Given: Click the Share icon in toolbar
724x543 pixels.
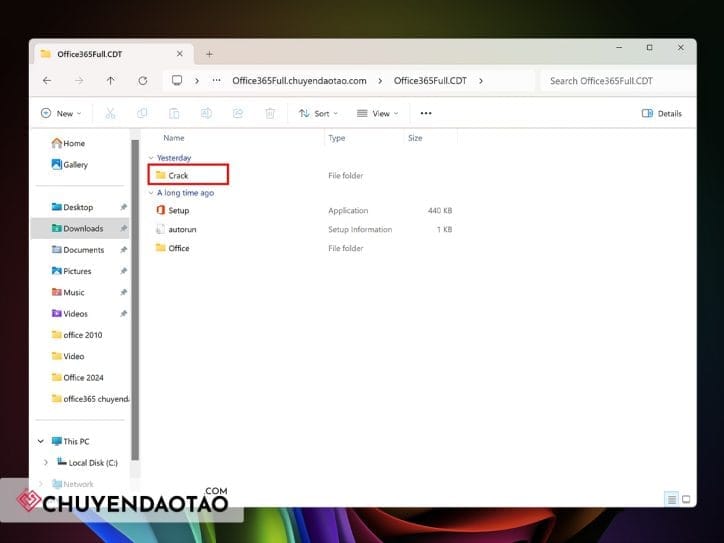Looking at the screenshot, I should (x=238, y=113).
